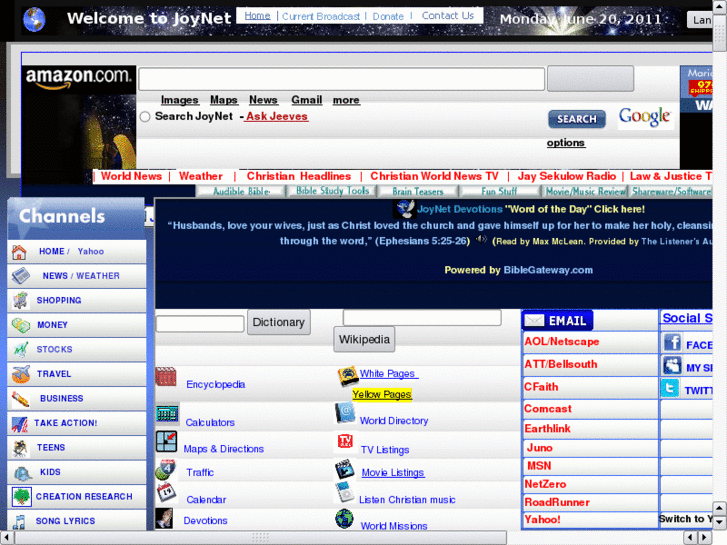Image resolution: width=727 pixels, height=545 pixels.
Task: Click the Kids cap icon
Action: coord(22,473)
